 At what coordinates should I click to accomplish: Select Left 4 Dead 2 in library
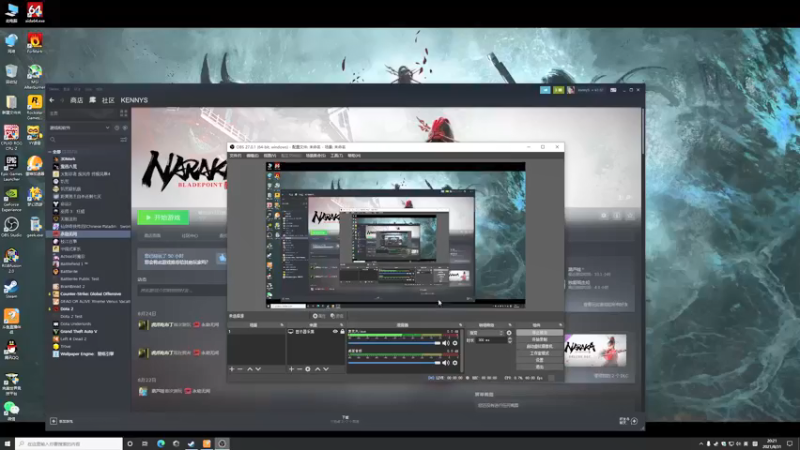point(73,339)
